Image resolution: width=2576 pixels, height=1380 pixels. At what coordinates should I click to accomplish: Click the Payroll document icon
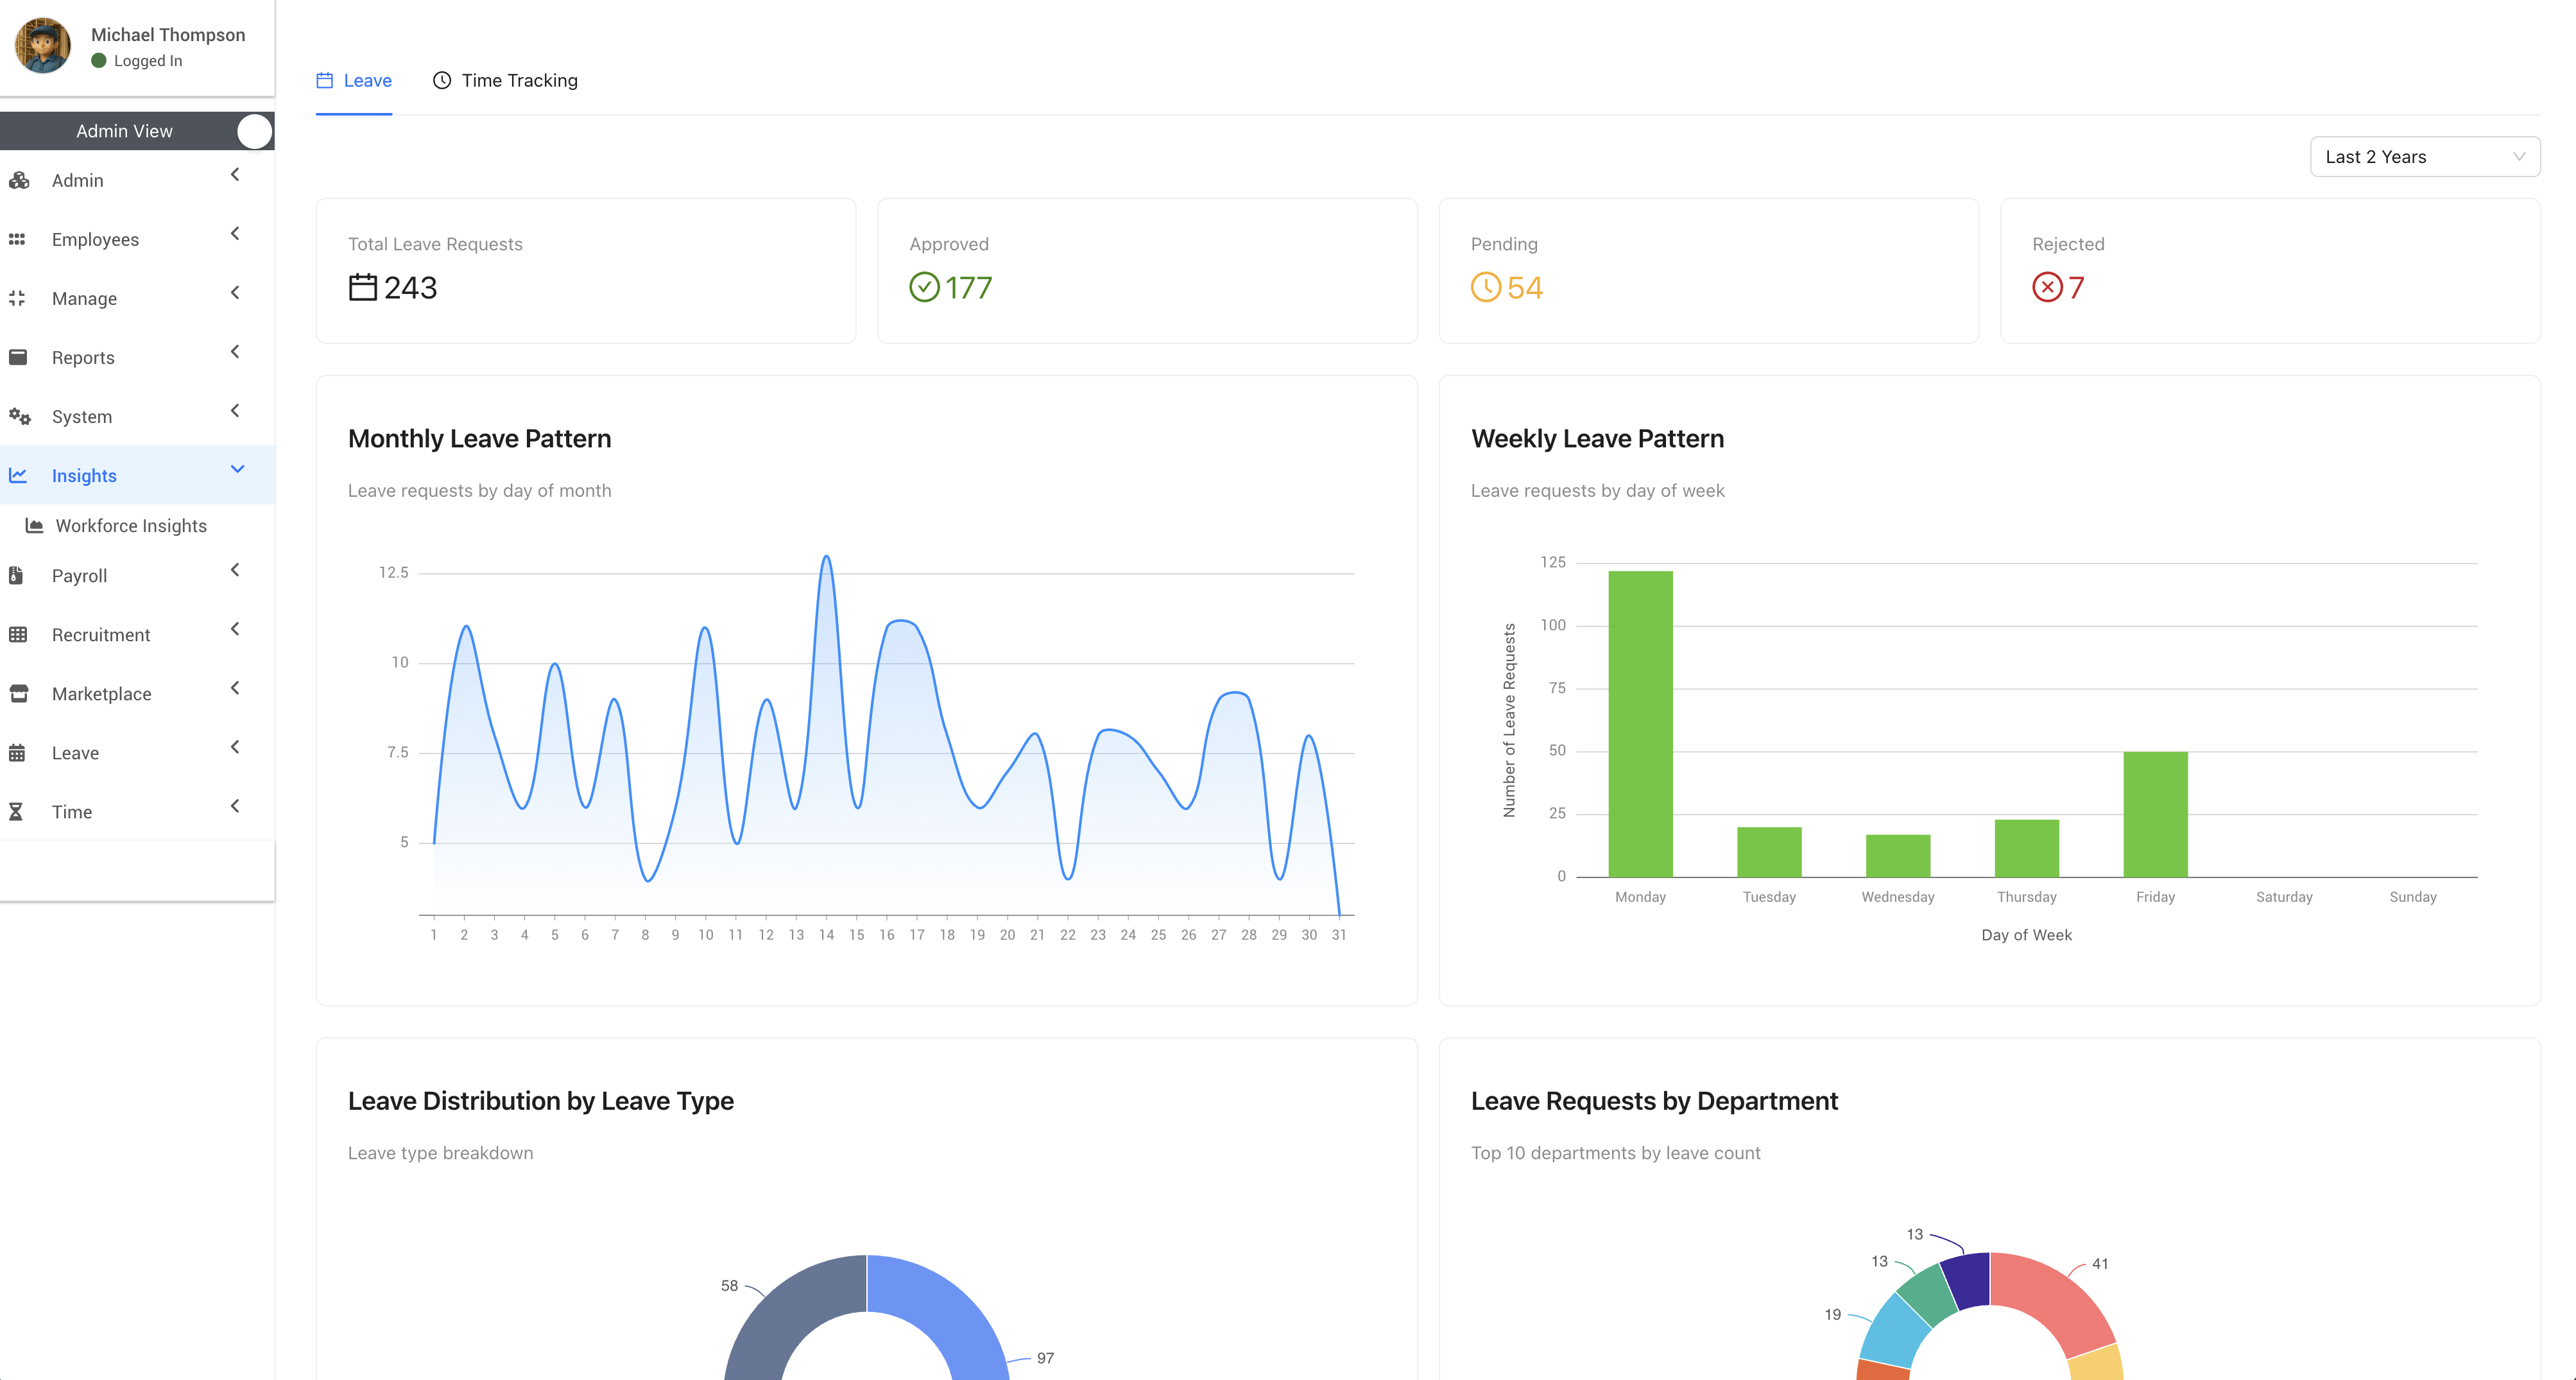click(x=16, y=575)
